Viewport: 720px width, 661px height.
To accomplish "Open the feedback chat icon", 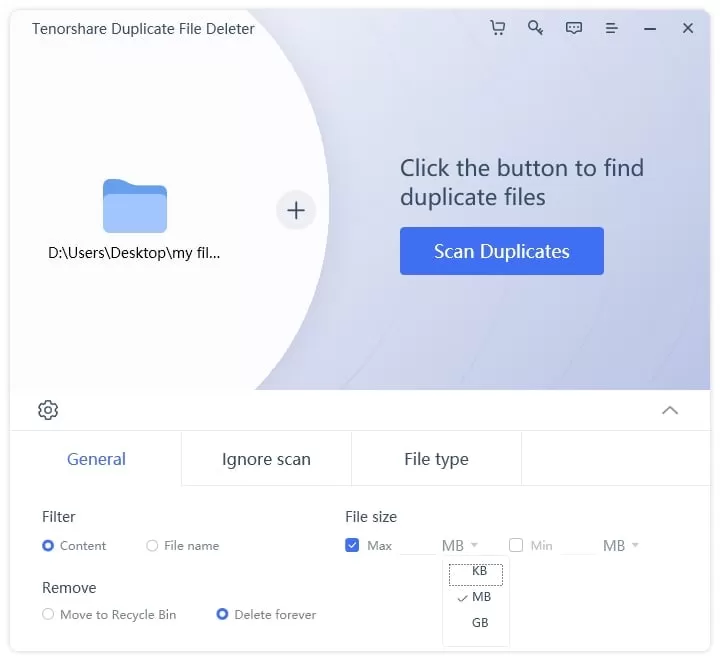I will tap(574, 28).
